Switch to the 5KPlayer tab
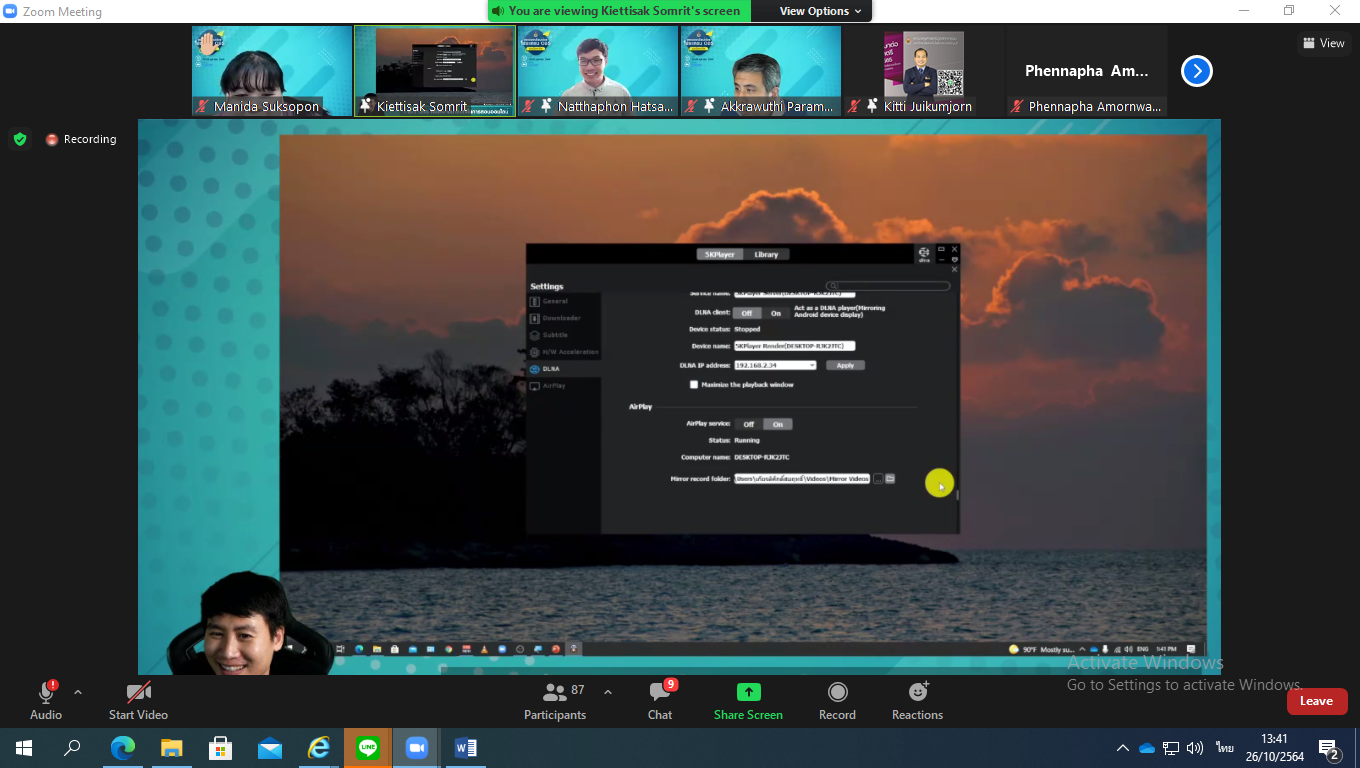The image size is (1360, 768). 720,254
